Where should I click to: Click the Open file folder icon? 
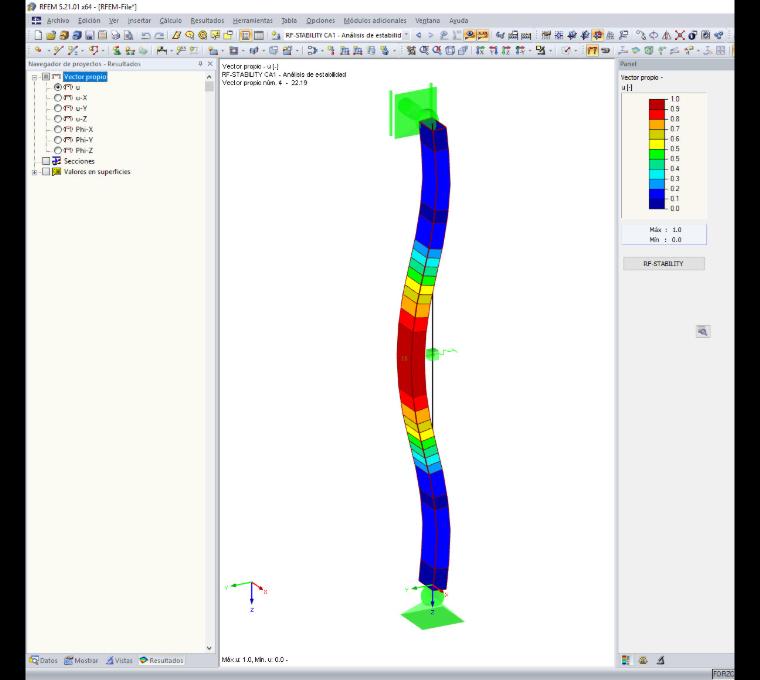coord(51,35)
